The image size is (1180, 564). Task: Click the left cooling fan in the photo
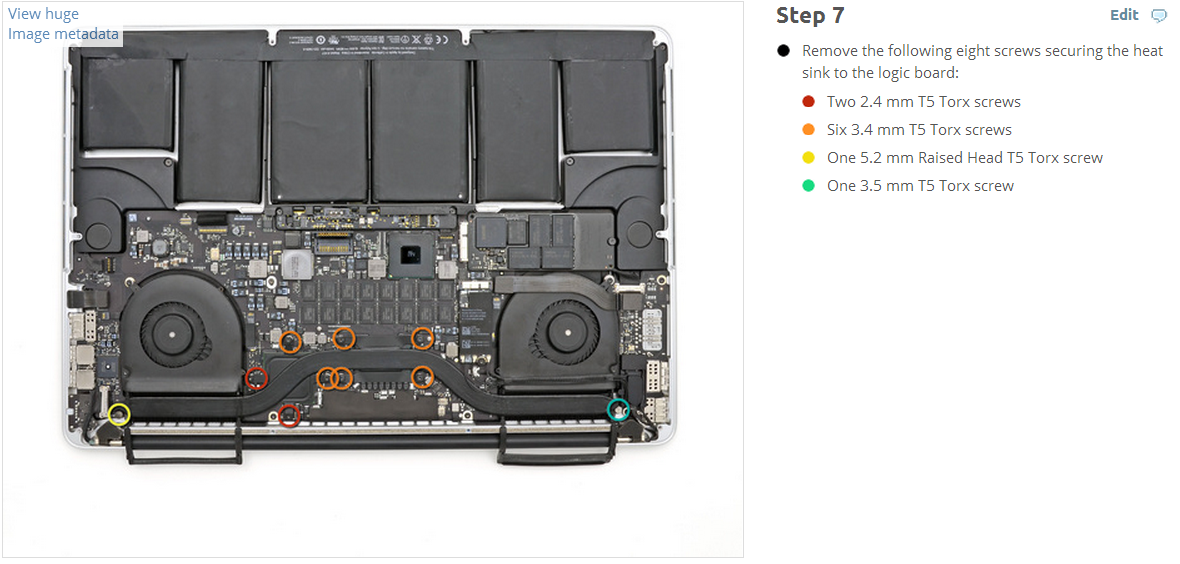pyautogui.click(x=175, y=331)
